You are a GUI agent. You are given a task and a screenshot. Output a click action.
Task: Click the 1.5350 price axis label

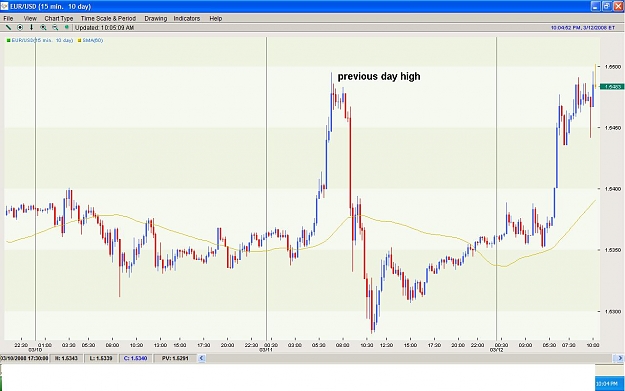pyautogui.click(x=613, y=250)
